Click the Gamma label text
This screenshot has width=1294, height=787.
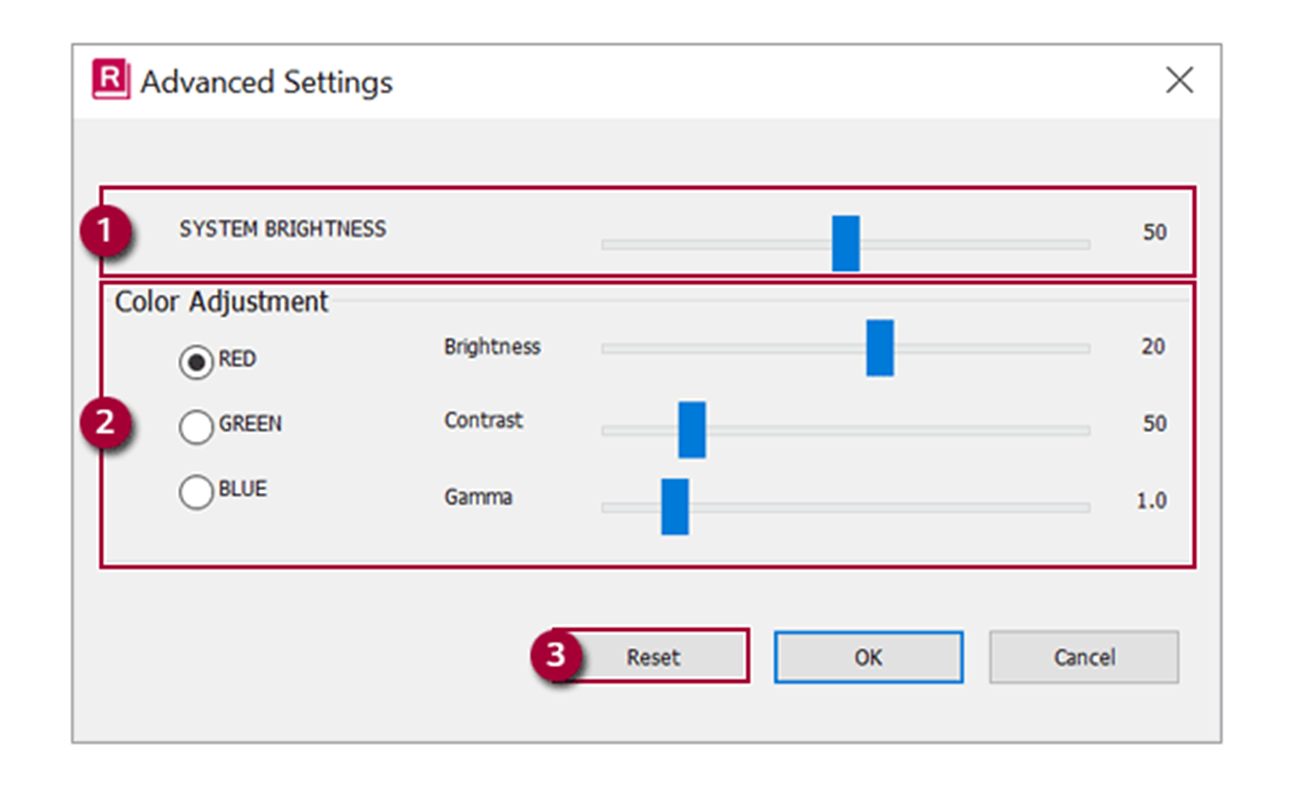point(478,497)
